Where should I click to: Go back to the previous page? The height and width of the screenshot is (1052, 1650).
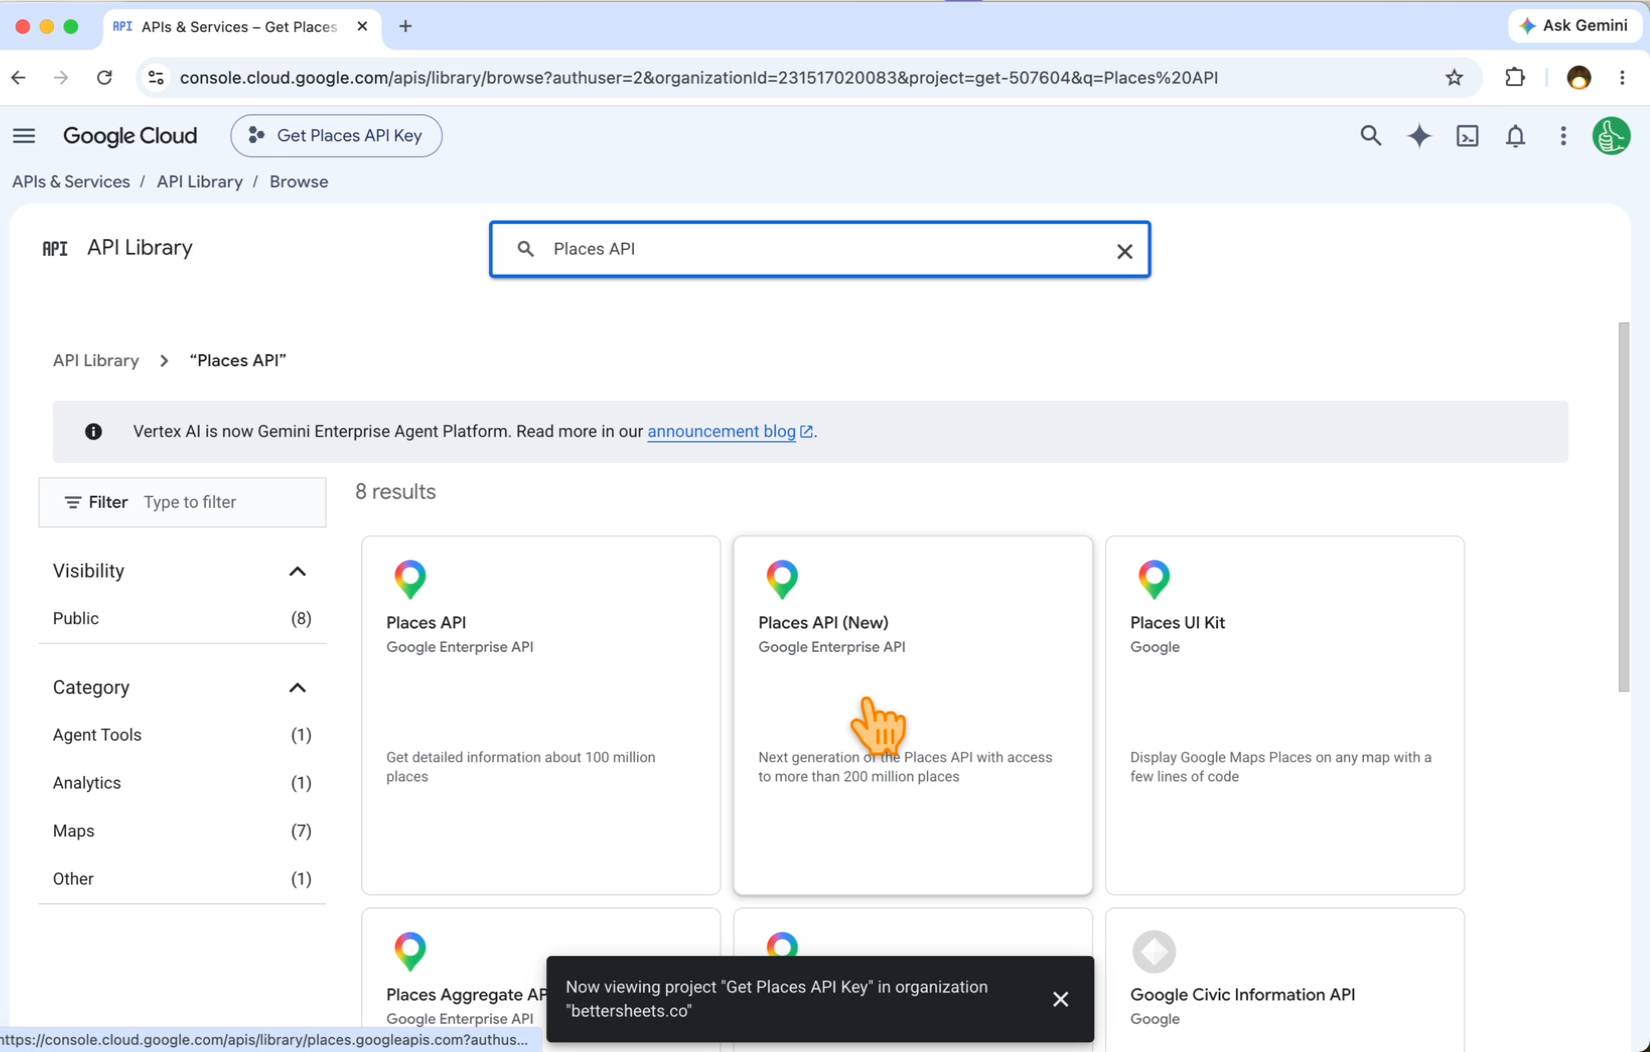[19, 78]
